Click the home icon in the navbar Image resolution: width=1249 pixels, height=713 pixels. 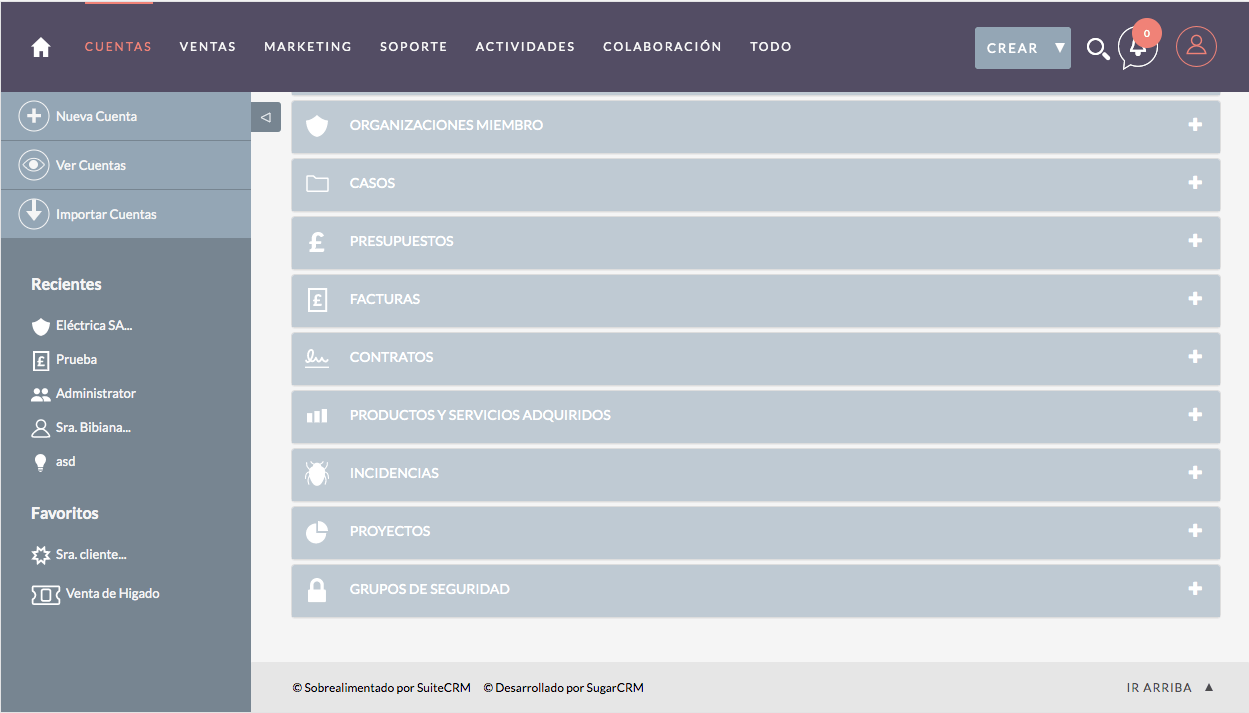(x=41, y=47)
